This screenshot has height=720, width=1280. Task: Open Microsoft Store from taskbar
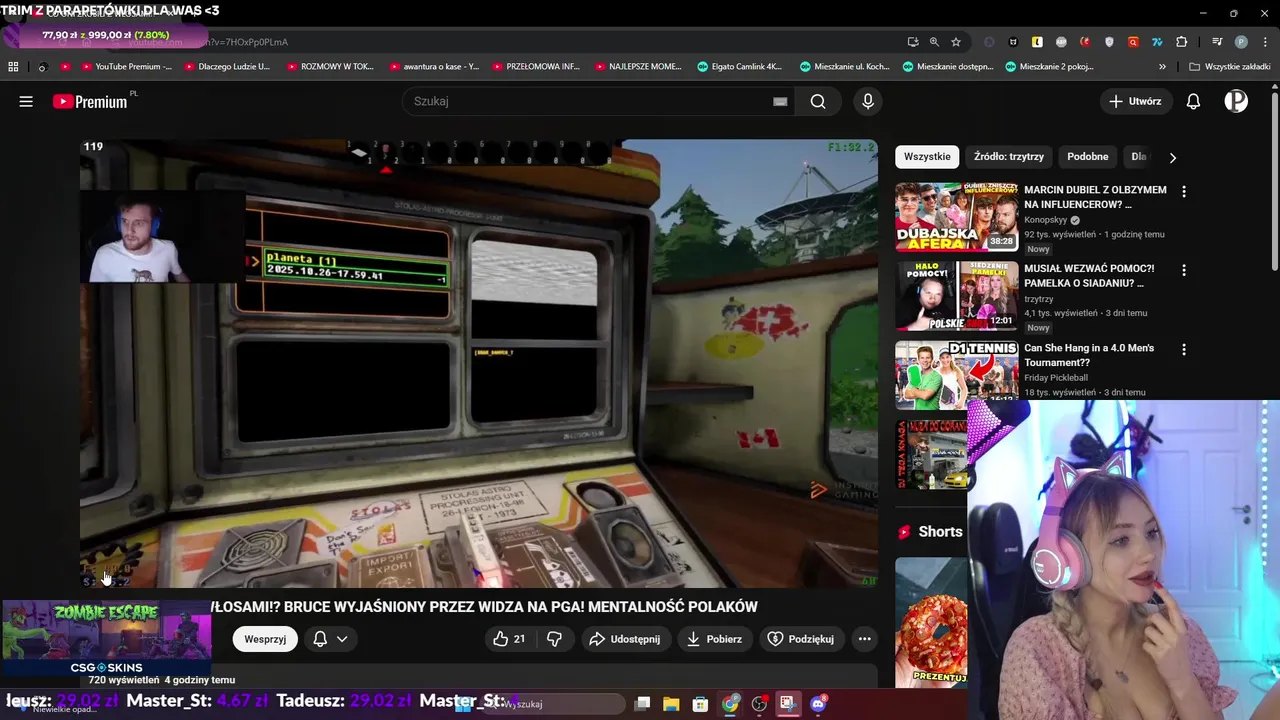point(701,704)
